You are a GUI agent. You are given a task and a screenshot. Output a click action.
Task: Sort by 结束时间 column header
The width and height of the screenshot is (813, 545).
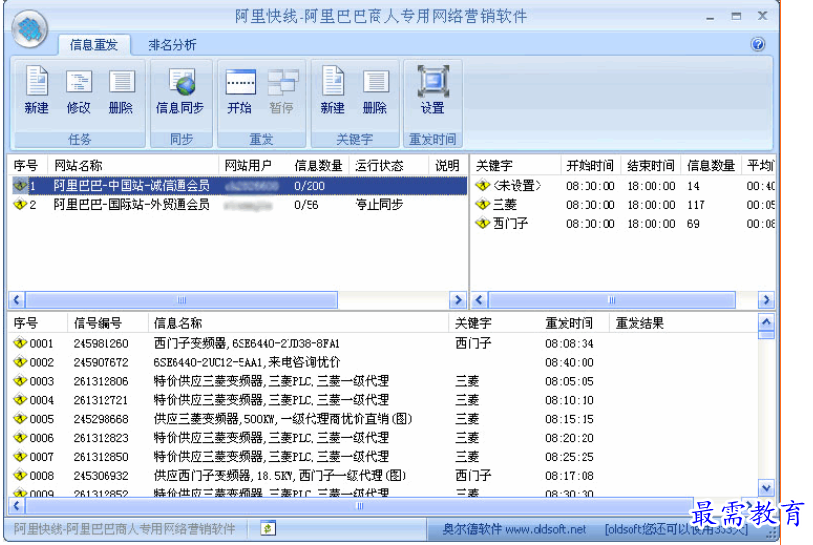(x=651, y=165)
